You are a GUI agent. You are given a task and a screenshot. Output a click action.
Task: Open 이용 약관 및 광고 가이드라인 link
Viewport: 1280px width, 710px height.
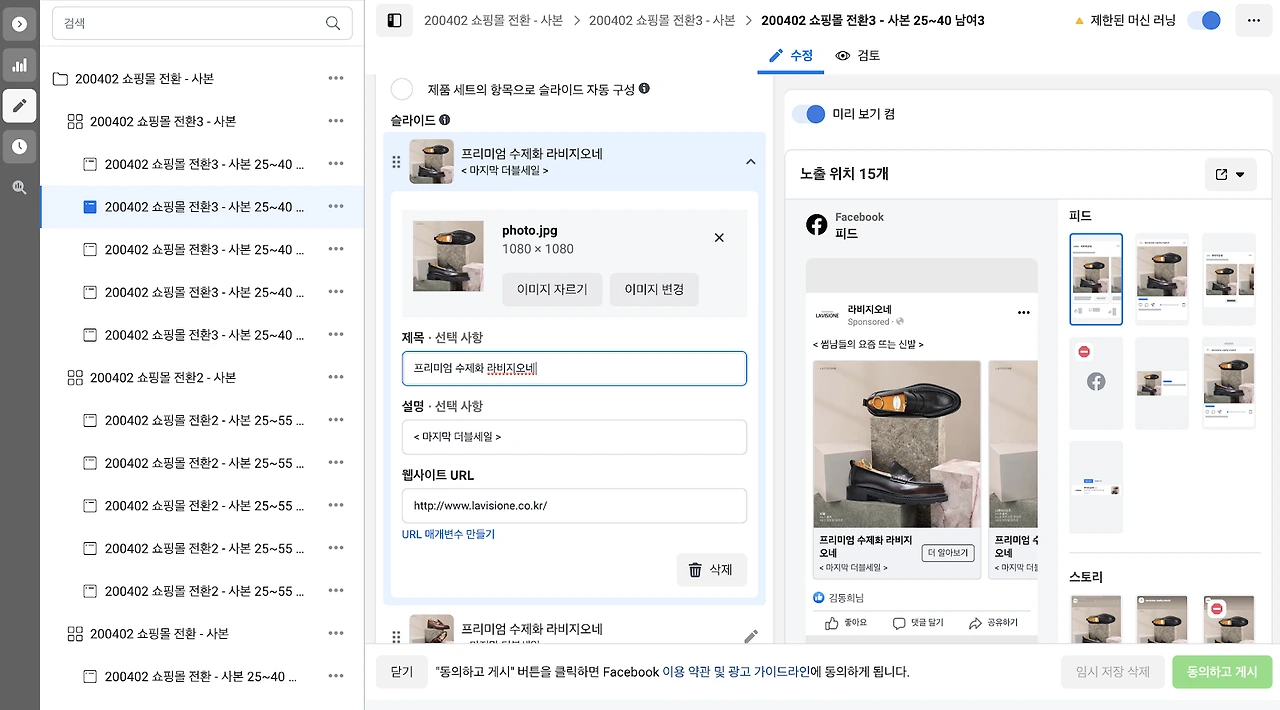click(736, 672)
